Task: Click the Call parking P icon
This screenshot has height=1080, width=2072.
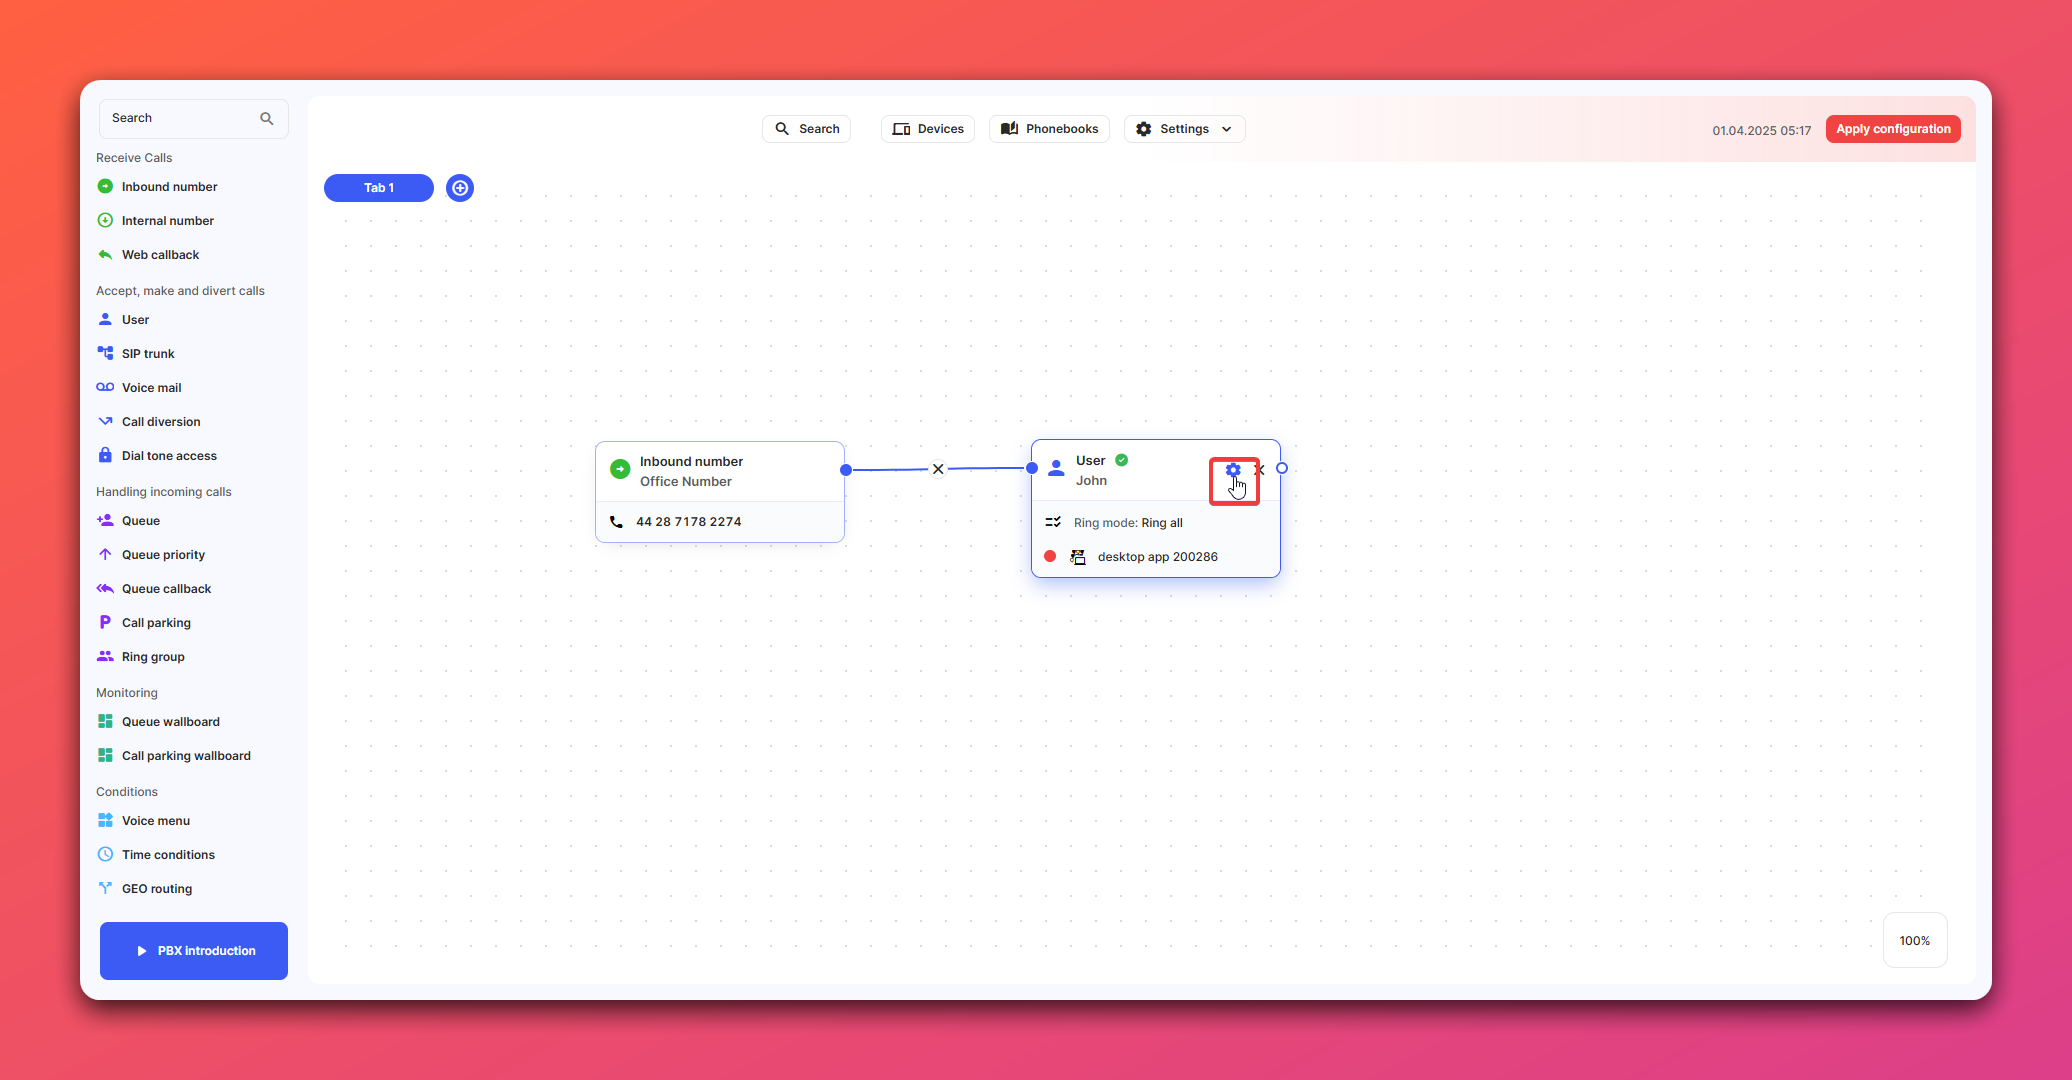Action: [x=105, y=622]
